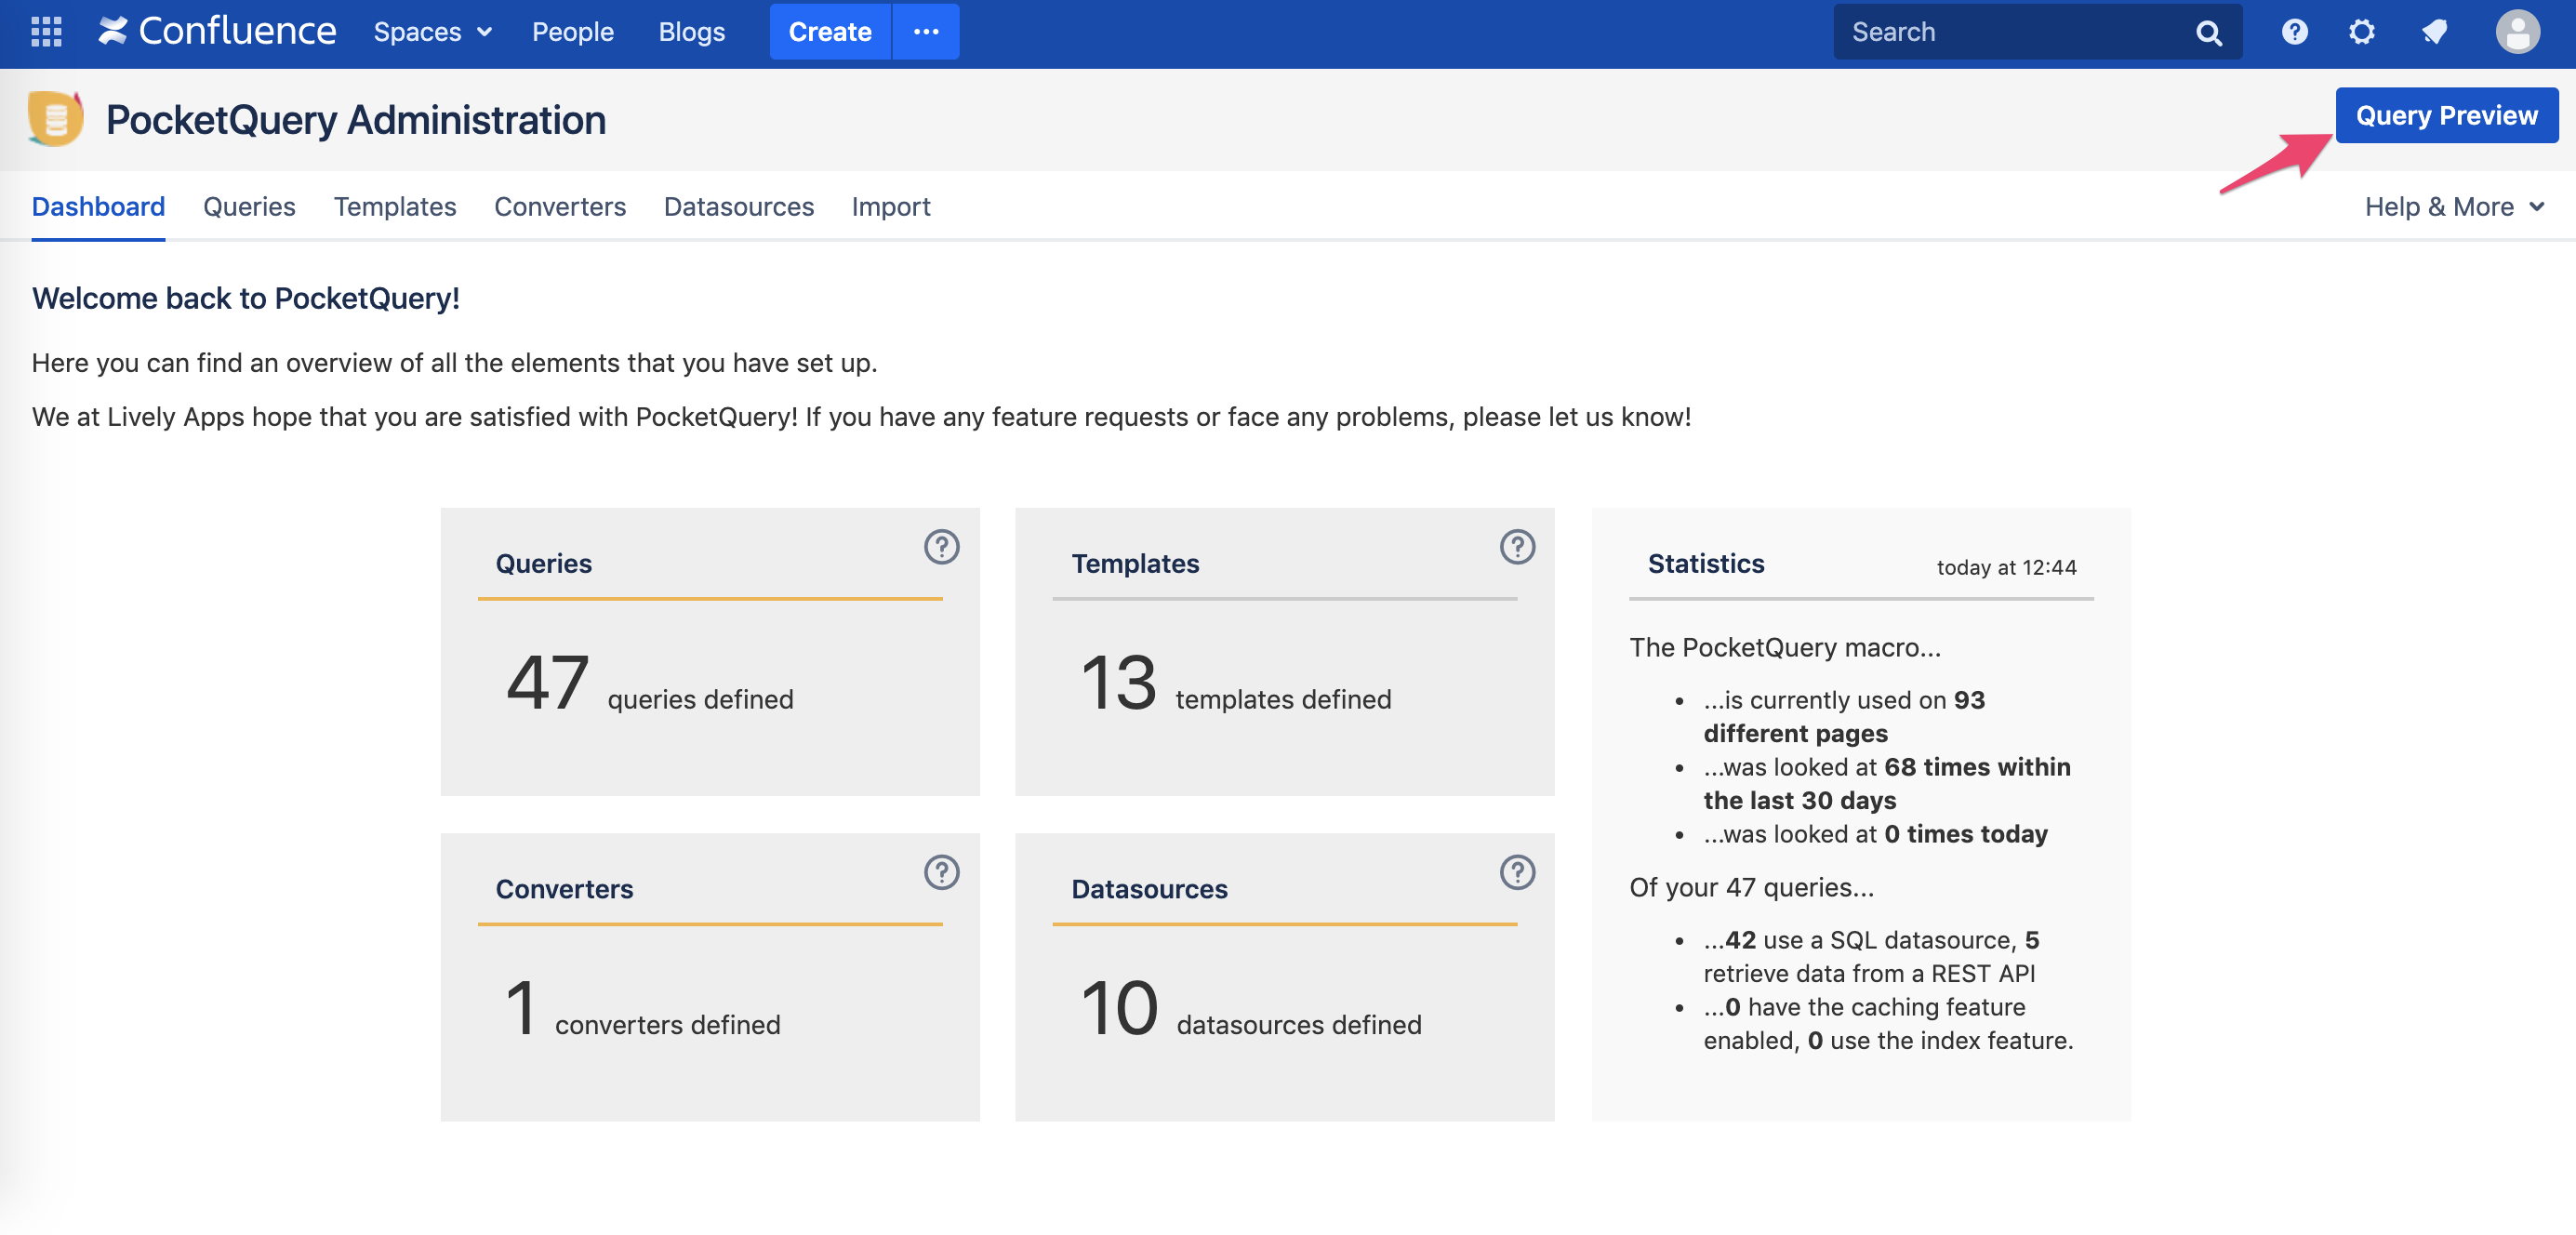Go to Blogs in top navigation
Viewport: 2576px width, 1235px height.
691,32
